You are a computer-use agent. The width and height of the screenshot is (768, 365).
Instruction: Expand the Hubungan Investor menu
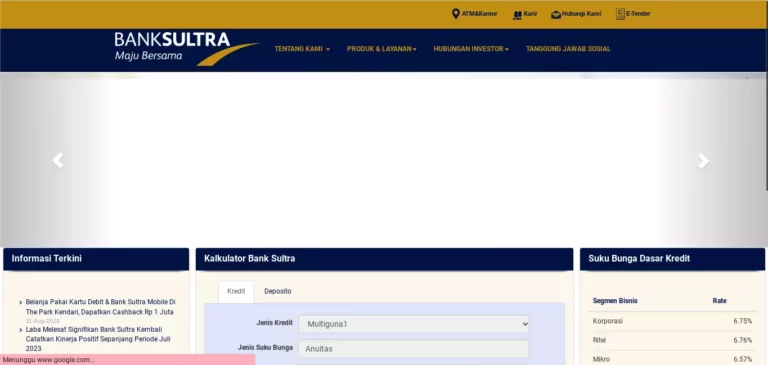(x=471, y=49)
